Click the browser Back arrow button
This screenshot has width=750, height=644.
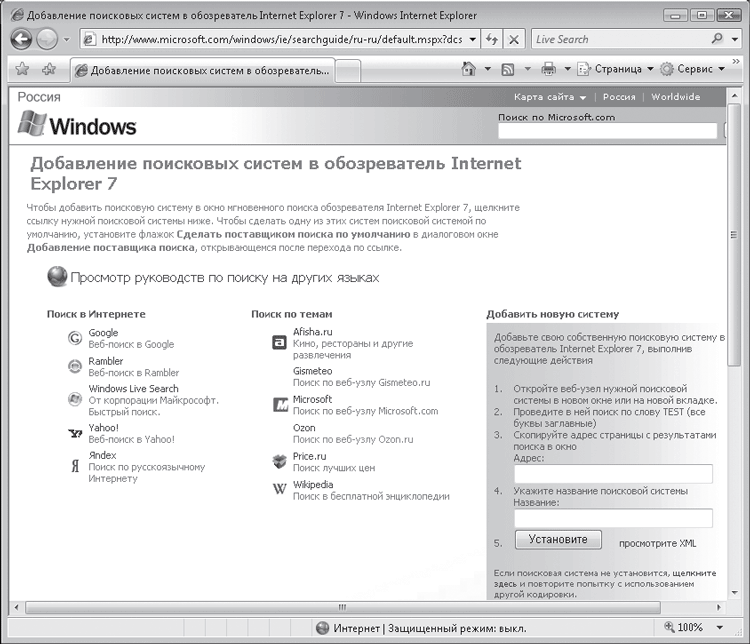coord(22,39)
